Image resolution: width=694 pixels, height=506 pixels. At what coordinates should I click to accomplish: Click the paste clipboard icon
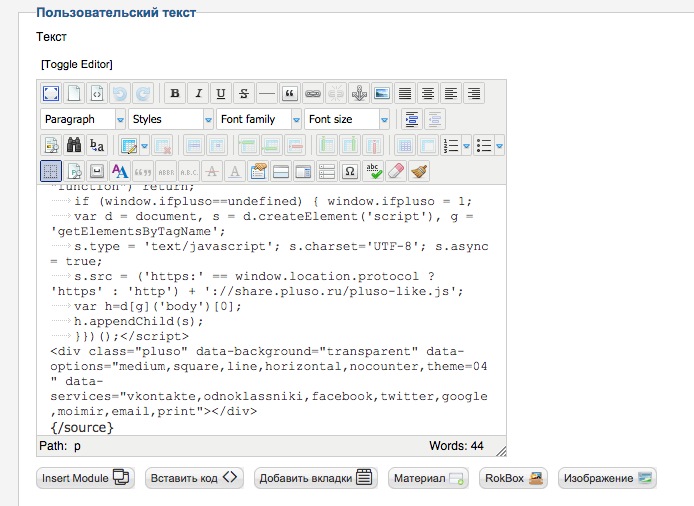coord(258,171)
